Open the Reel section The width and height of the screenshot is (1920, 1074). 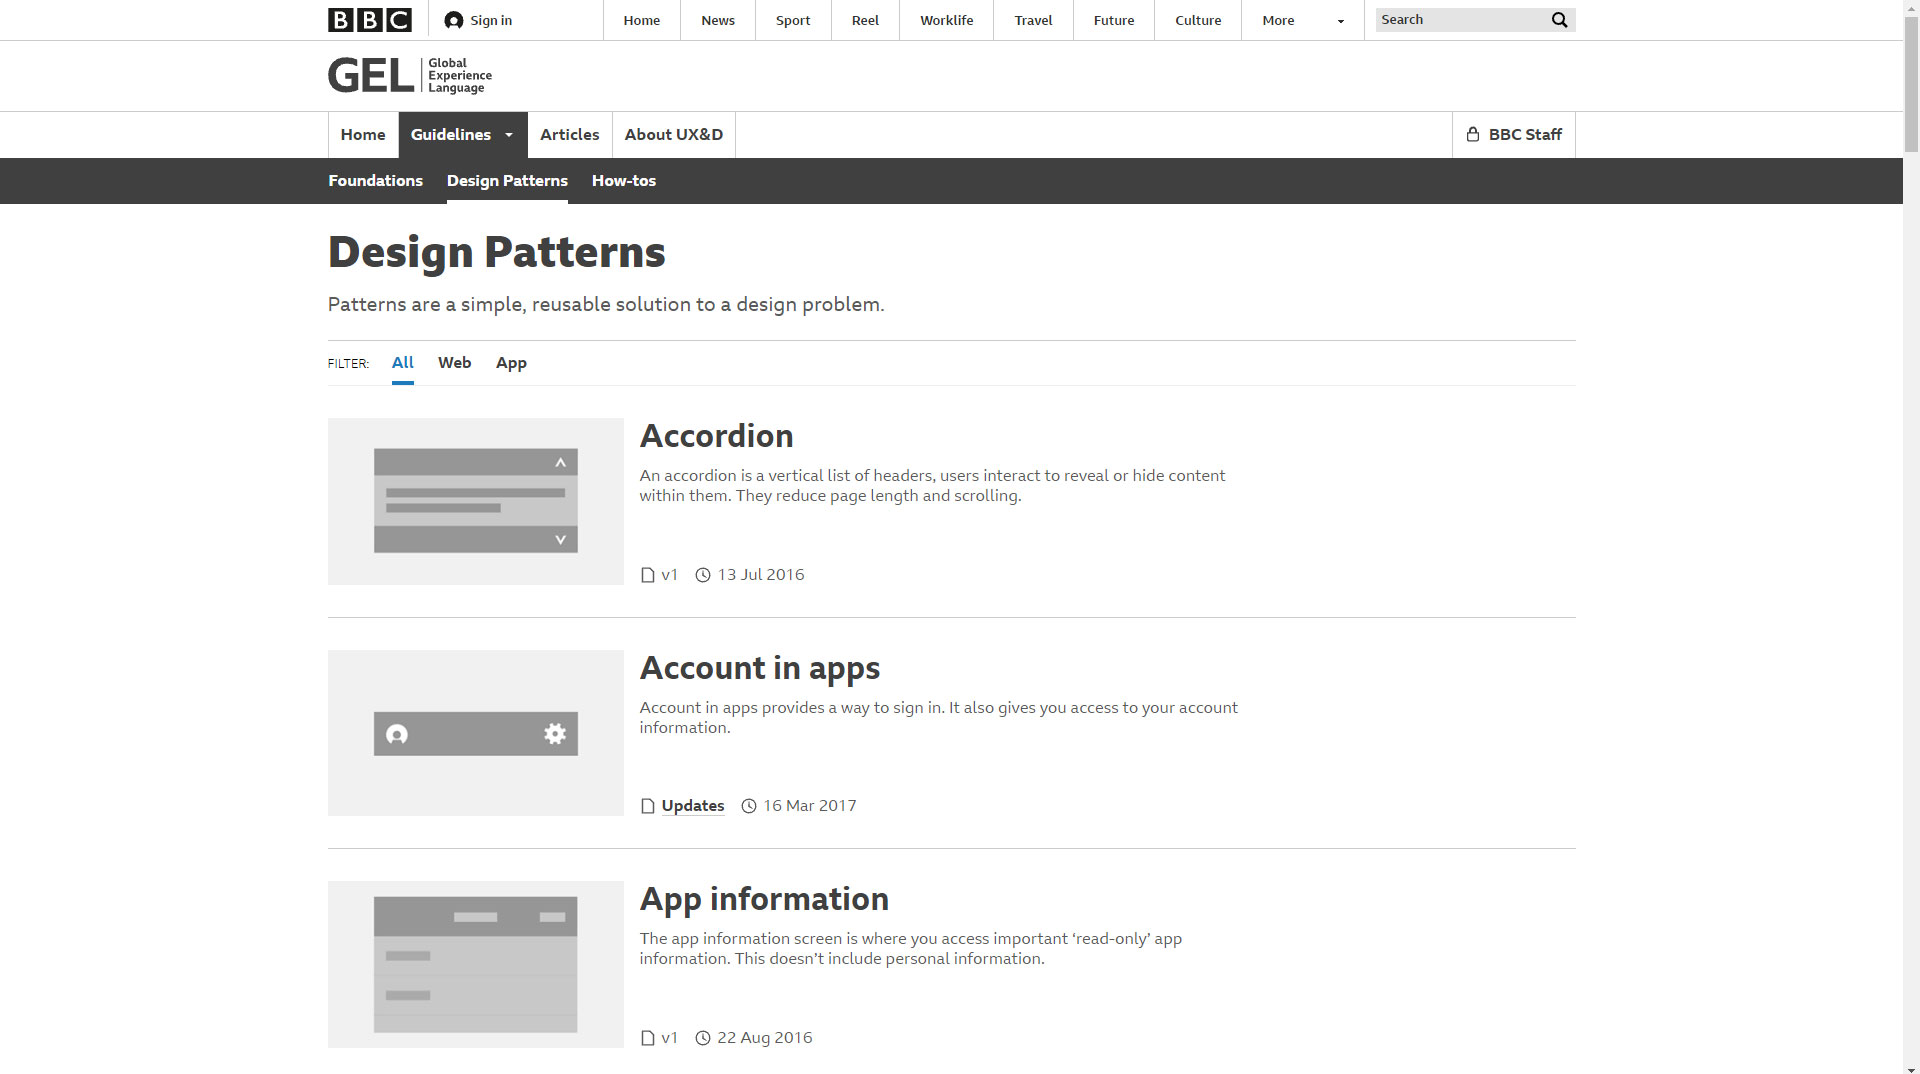[865, 20]
